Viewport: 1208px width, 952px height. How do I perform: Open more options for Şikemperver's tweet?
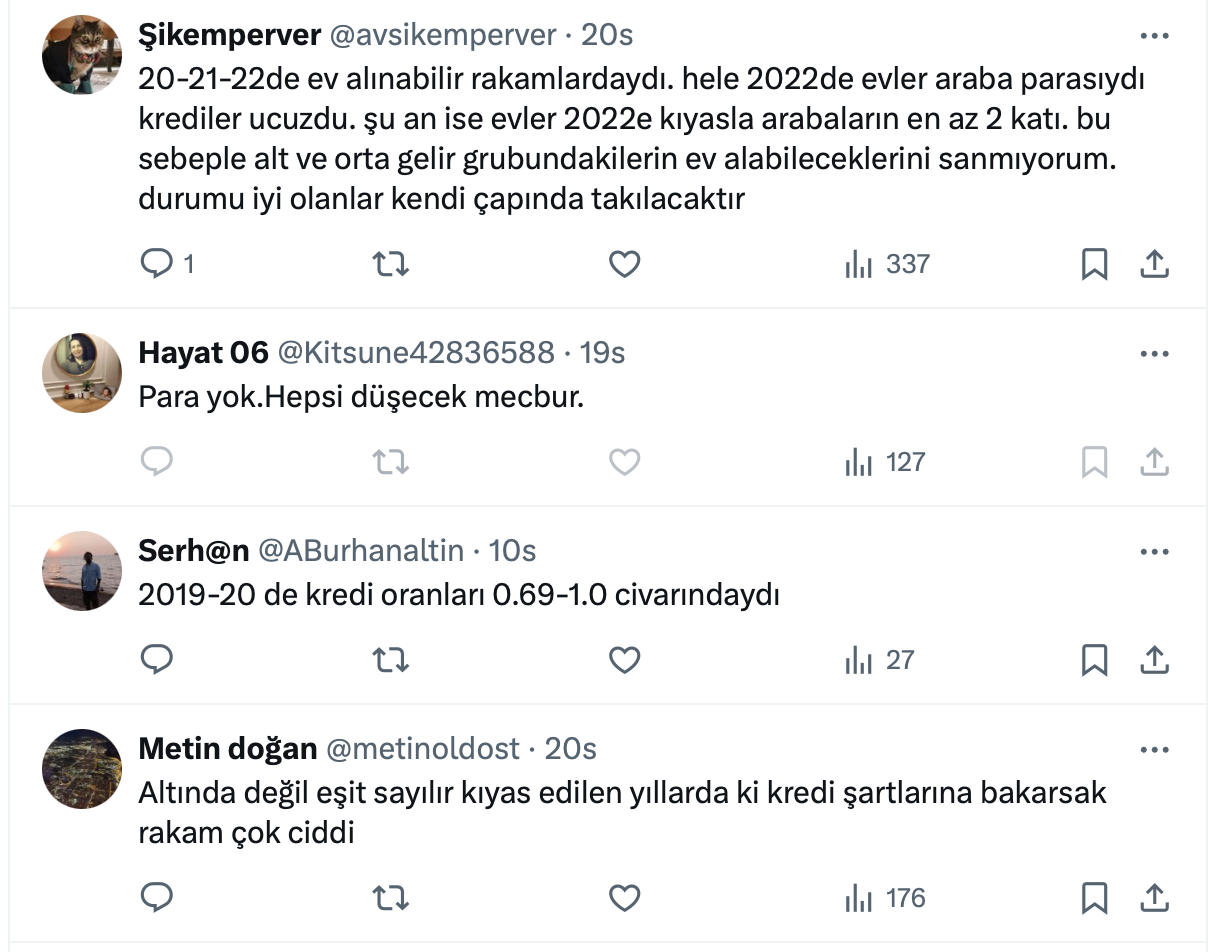tap(1154, 36)
